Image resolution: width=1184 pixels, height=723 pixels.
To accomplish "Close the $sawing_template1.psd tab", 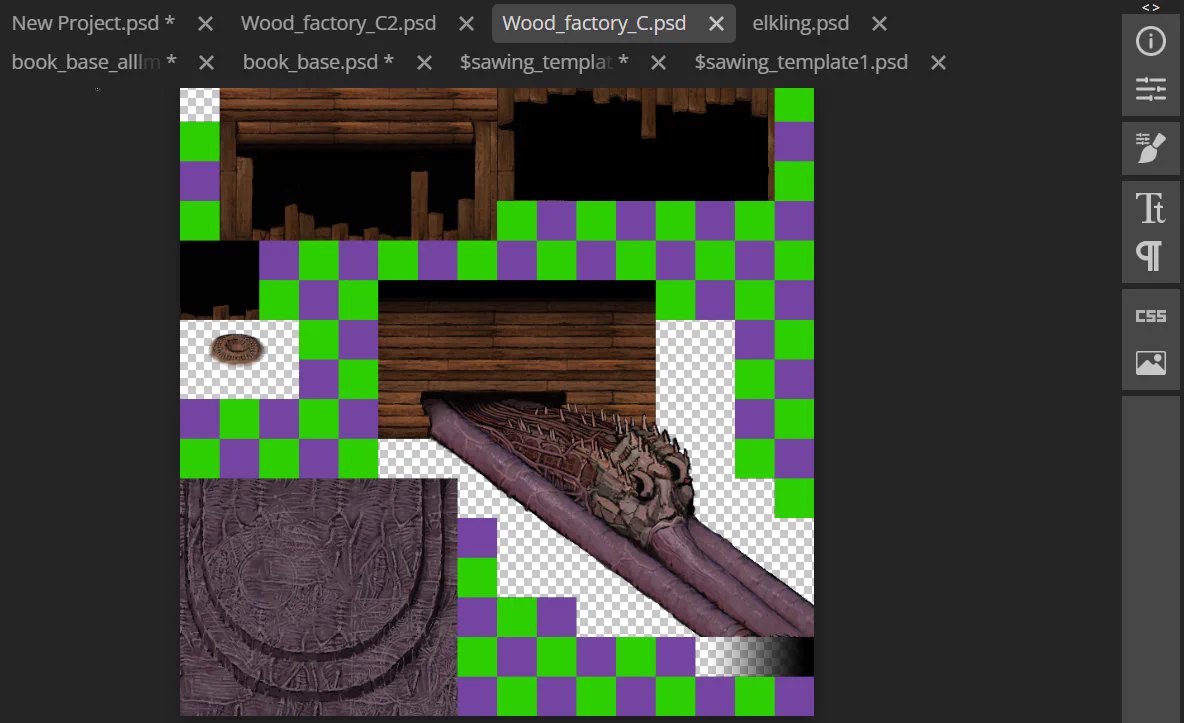I will [938, 63].
